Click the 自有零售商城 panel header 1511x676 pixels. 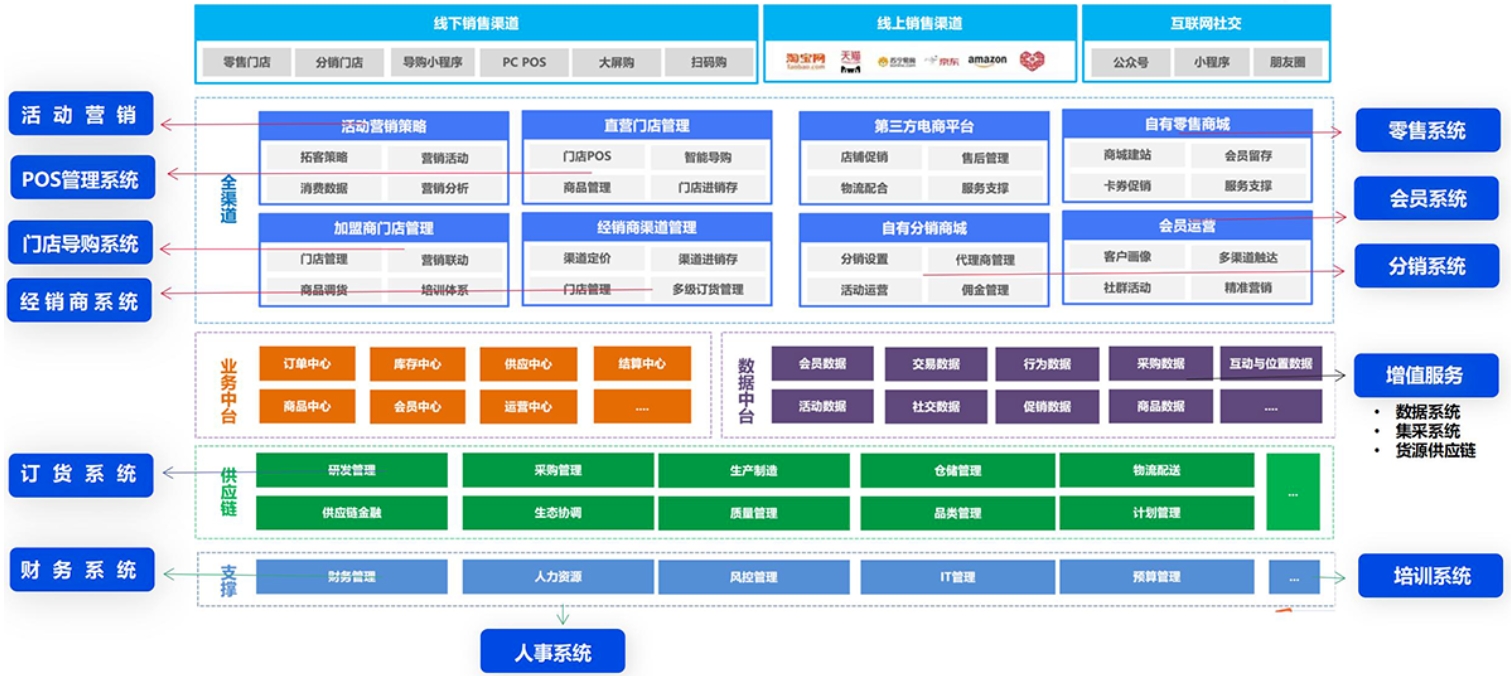(x=1187, y=124)
